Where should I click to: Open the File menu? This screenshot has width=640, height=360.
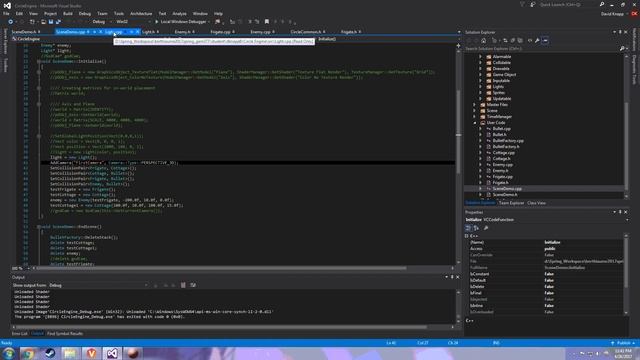[x=6, y=13]
